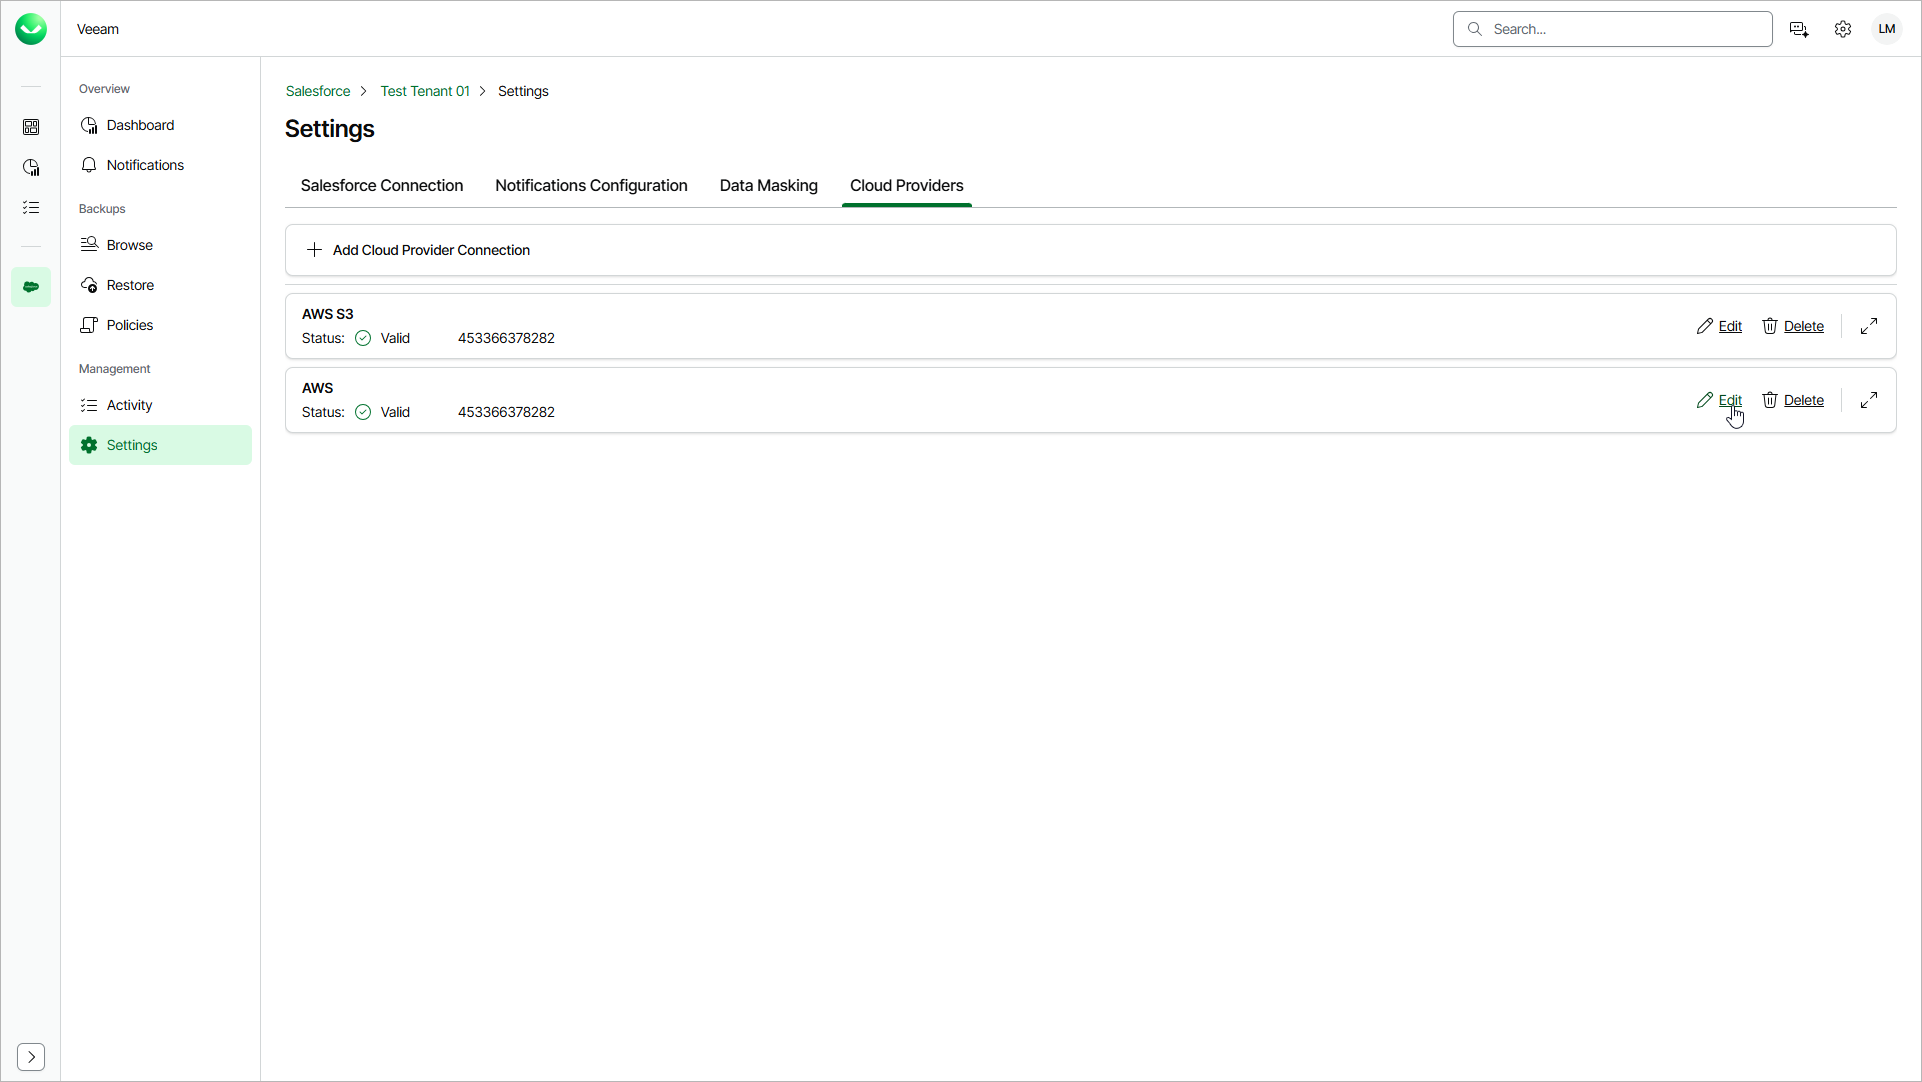This screenshot has height=1082, width=1922.
Task: Delete the AWS S3 connection
Action: 1793,326
